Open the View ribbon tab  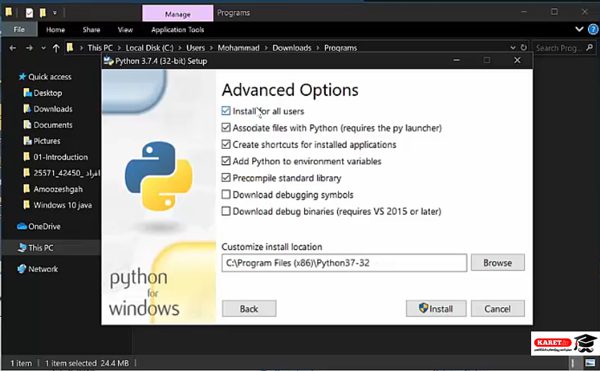[x=125, y=29]
